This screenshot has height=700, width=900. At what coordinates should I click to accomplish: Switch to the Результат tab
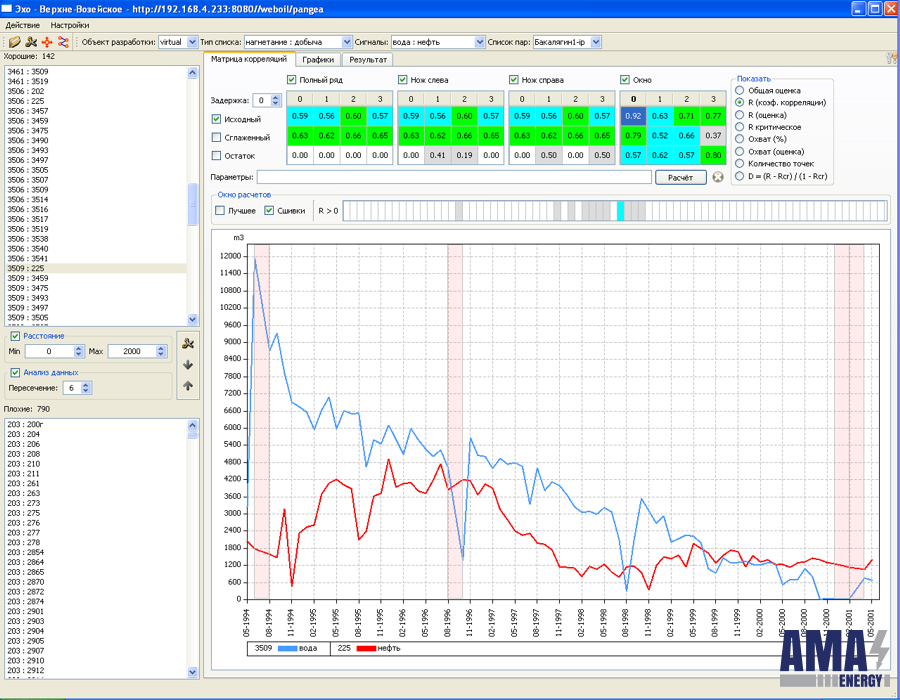coord(367,59)
